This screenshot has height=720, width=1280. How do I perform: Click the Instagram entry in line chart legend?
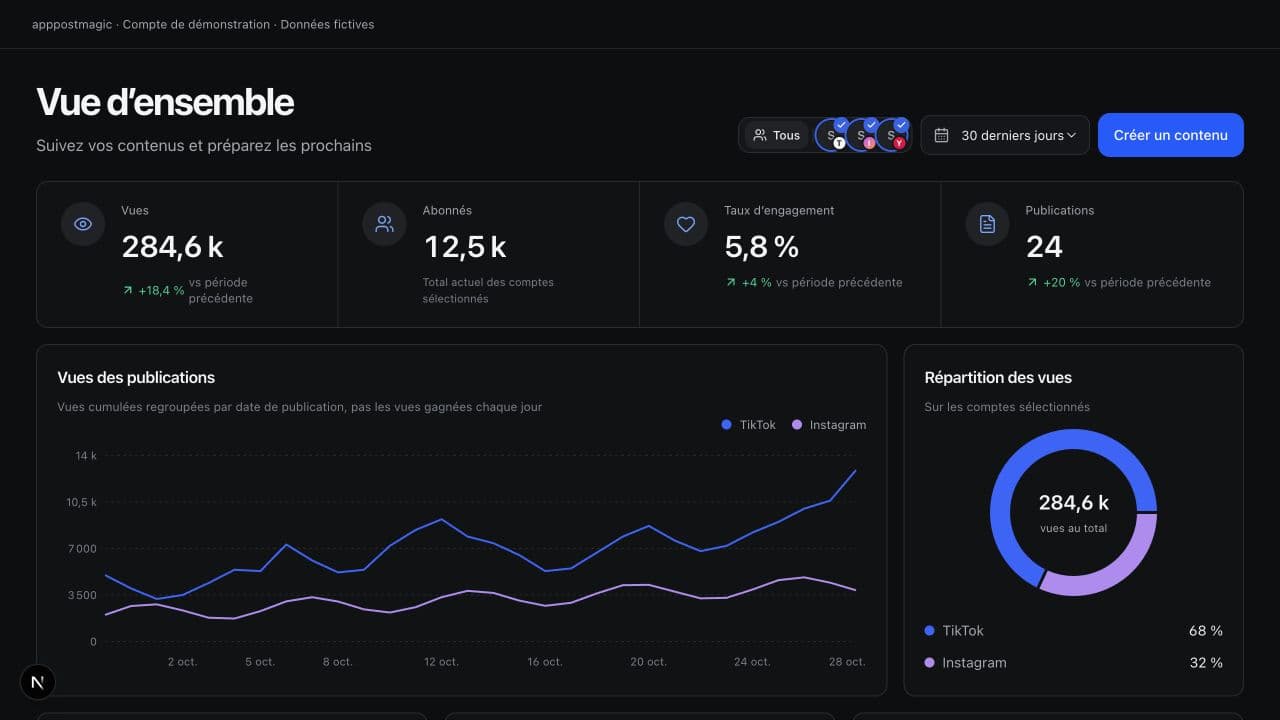[x=829, y=425]
